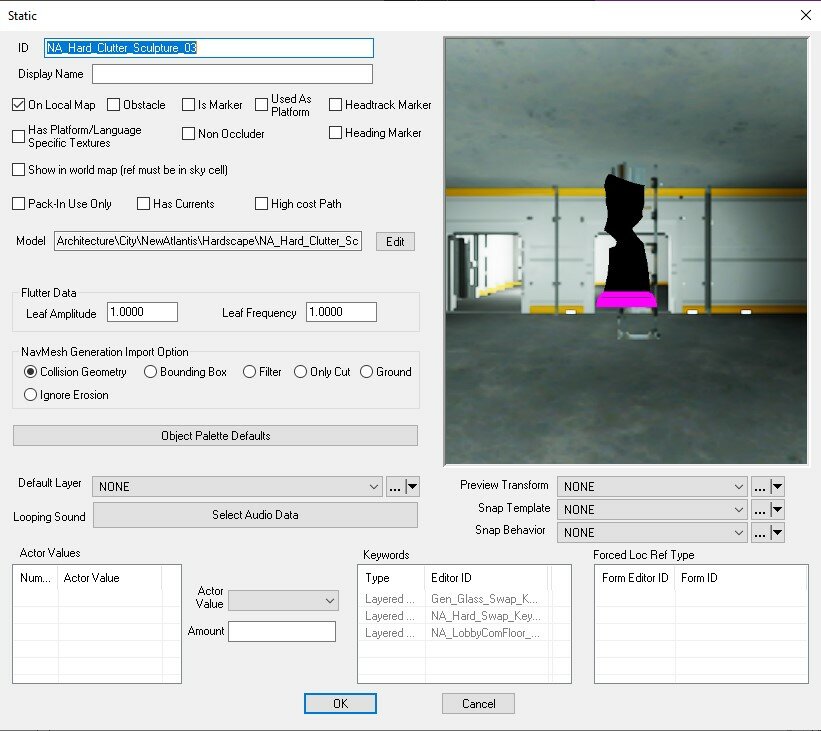Screen dimensions: 821x731
Task: Click Form Editor ID column header
Action: [635, 578]
